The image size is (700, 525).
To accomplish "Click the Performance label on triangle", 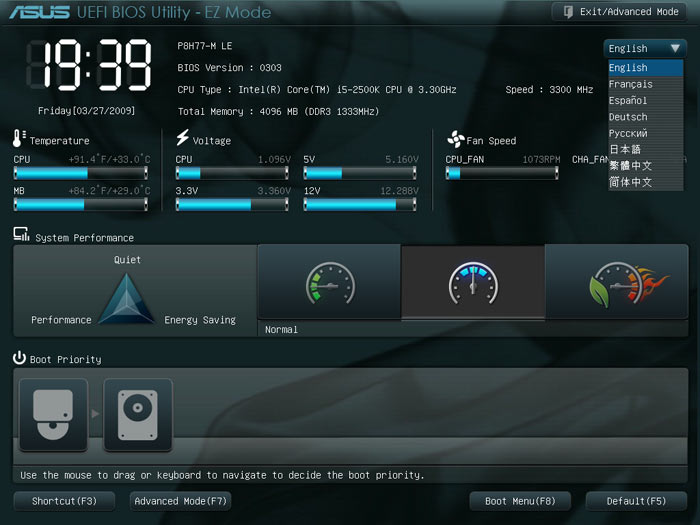I will coord(61,320).
